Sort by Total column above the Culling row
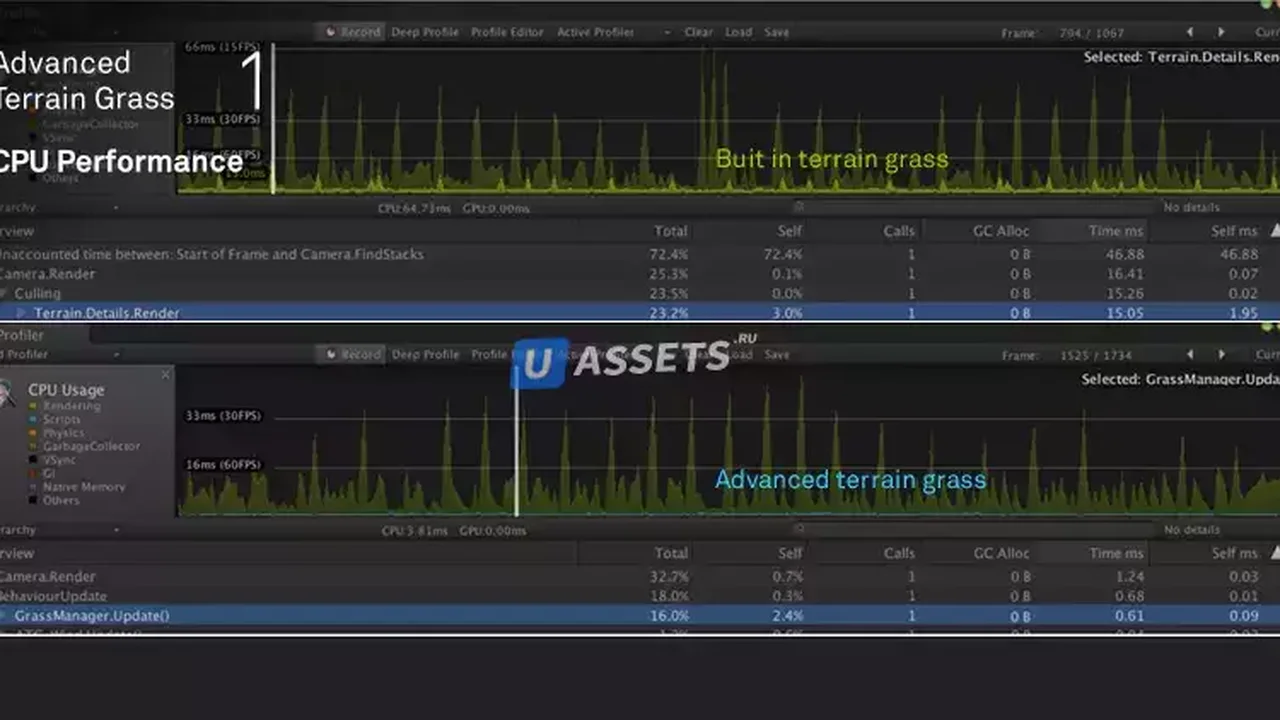The width and height of the screenshot is (1280, 720). 671,231
